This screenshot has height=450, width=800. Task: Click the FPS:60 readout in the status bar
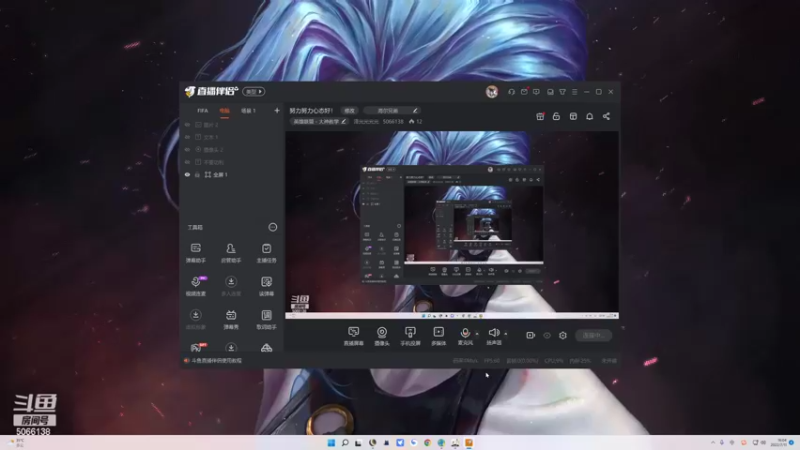492,361
